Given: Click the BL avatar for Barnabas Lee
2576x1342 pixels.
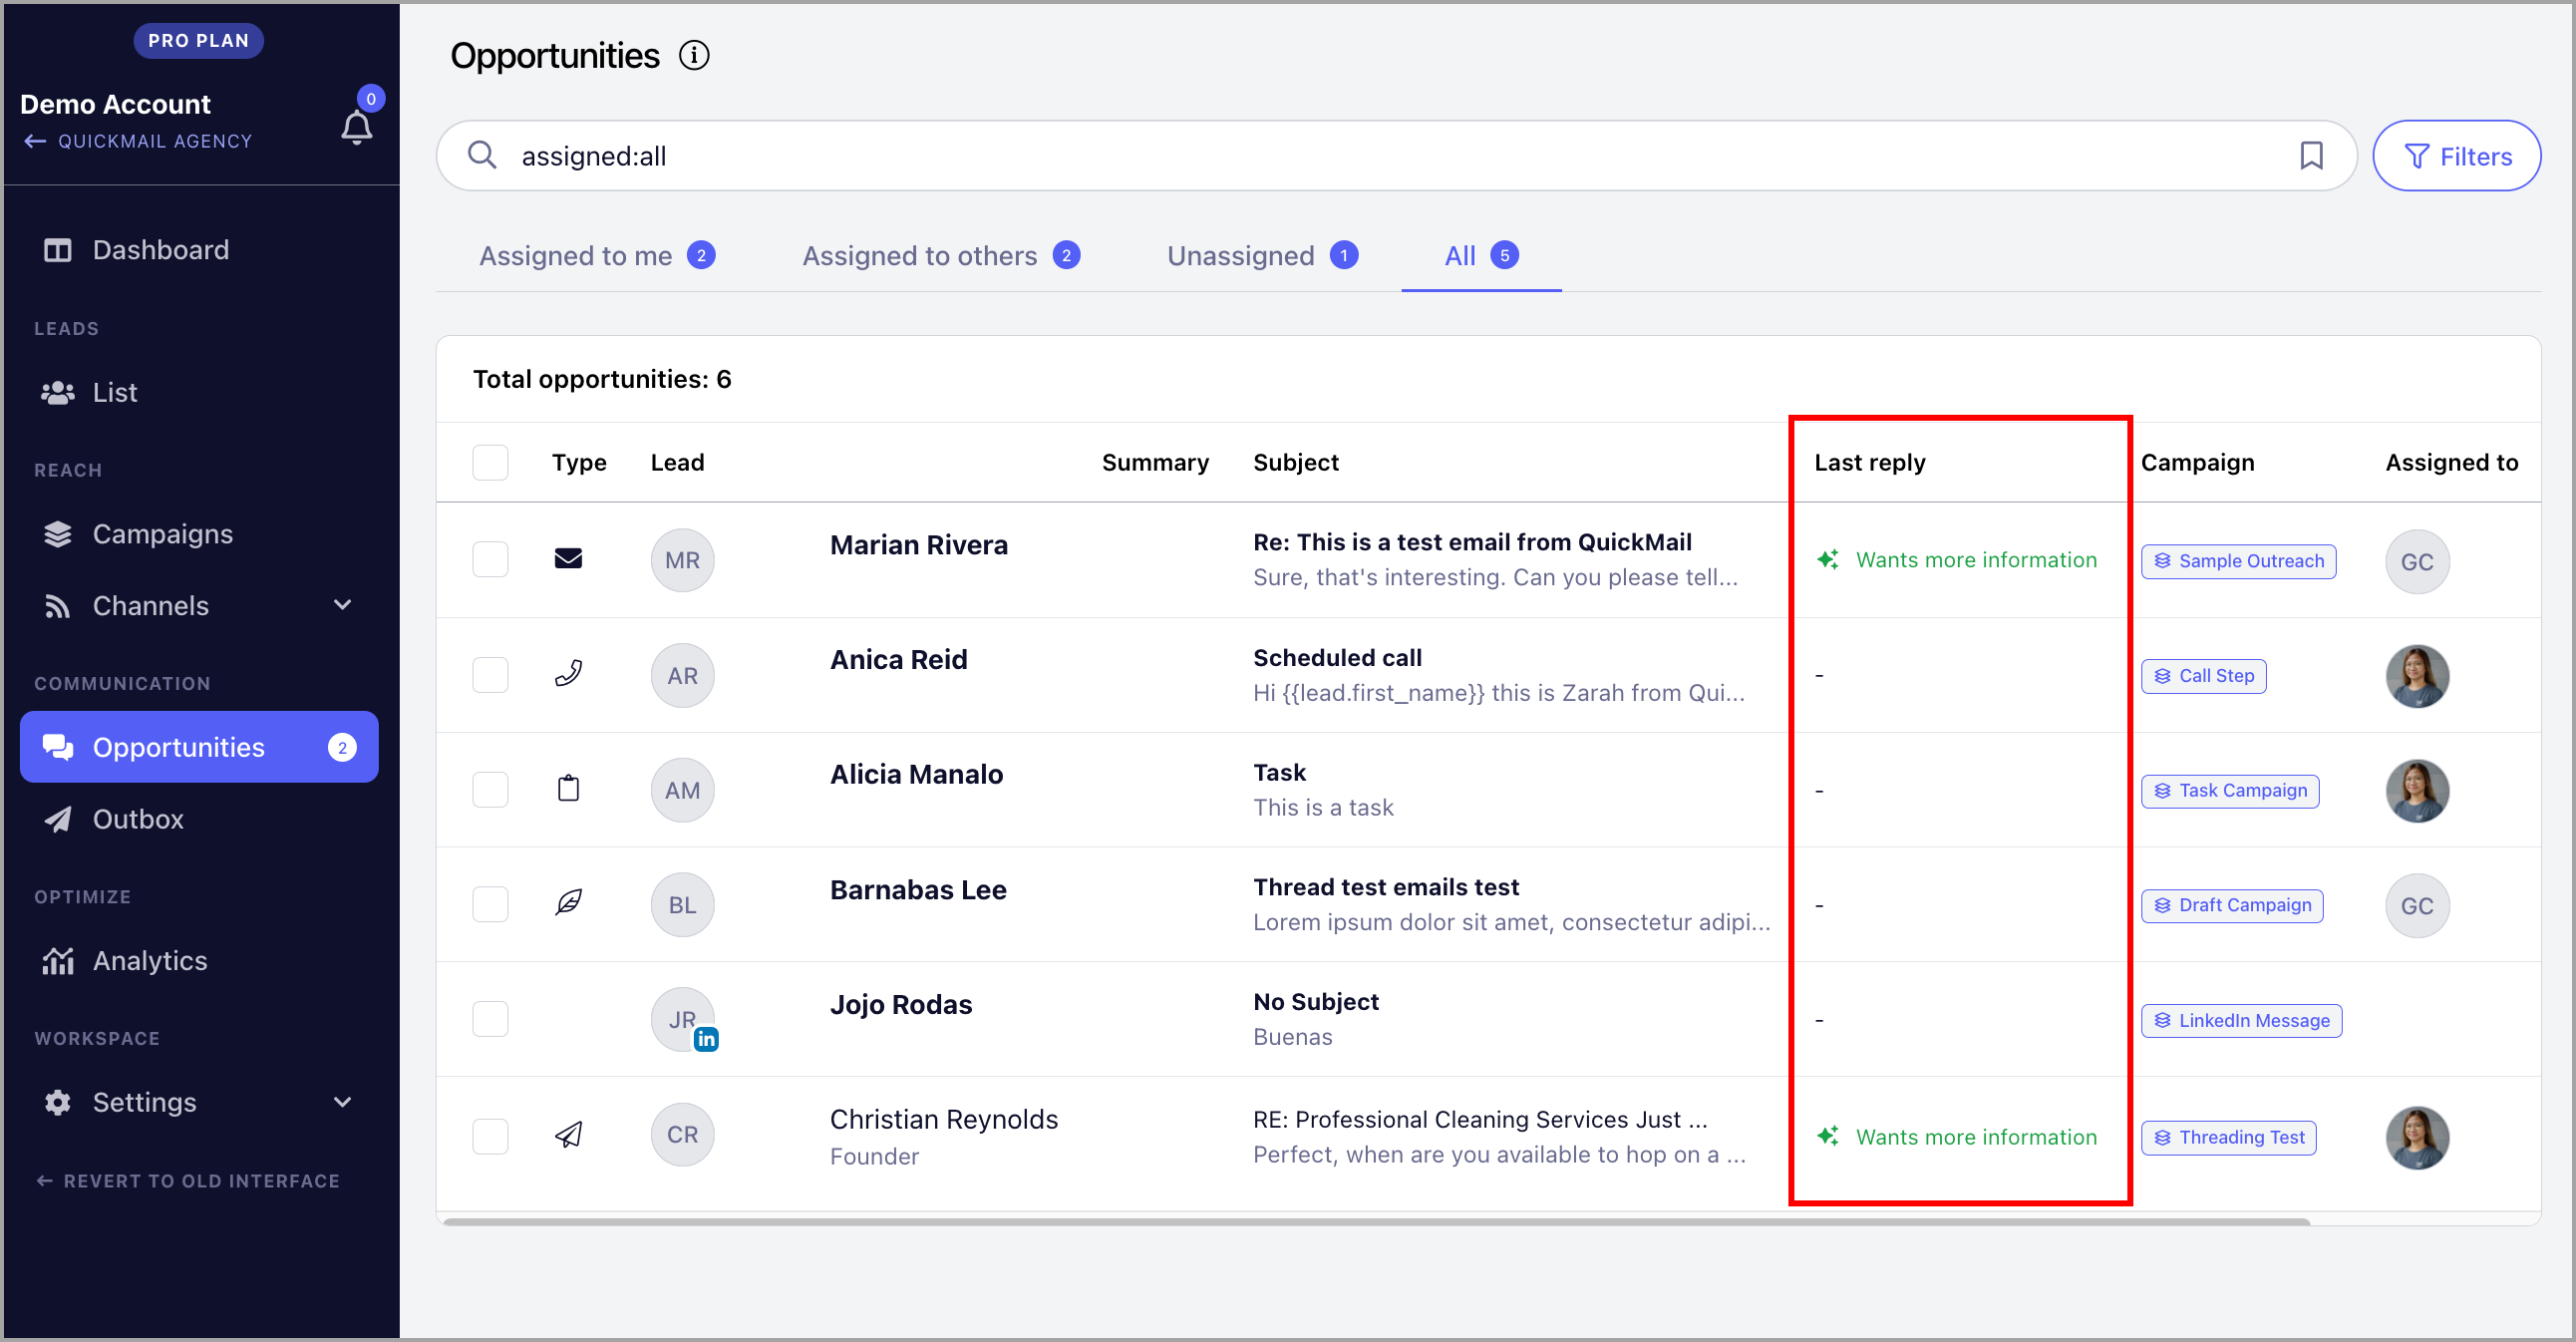Looking at the screenshot, I should point(682,905).
